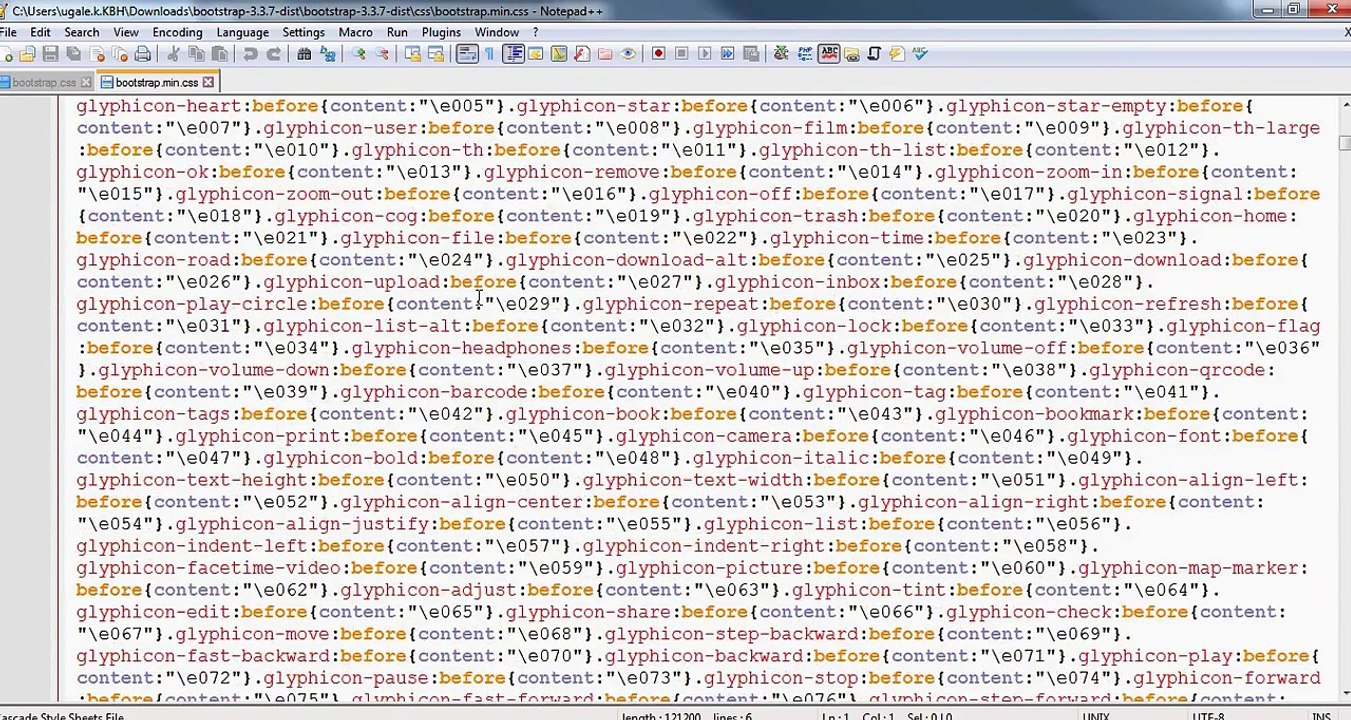
Task: Click the UNIX line-ending status field
Action: [x=1095, y=716]
